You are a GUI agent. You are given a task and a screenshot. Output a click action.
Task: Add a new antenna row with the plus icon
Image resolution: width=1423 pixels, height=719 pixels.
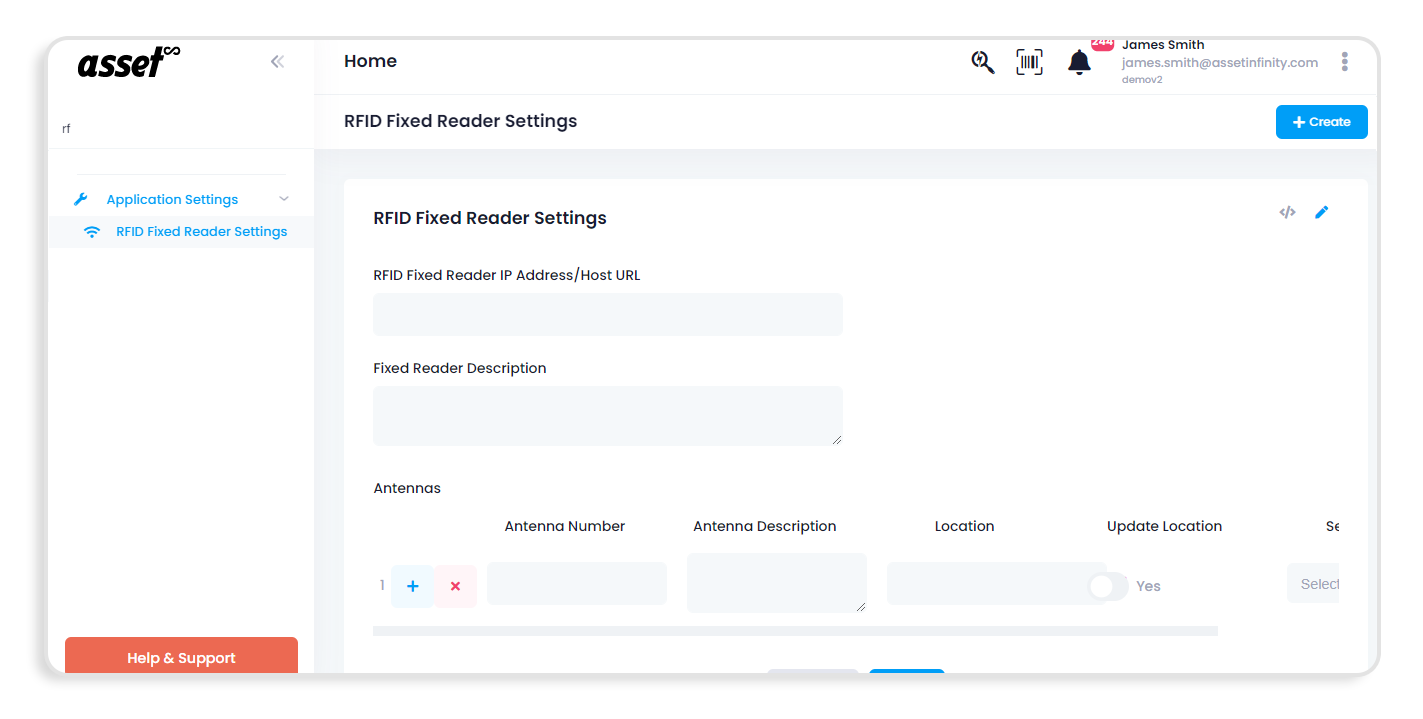pyautogui.click(x=412, y=586)
